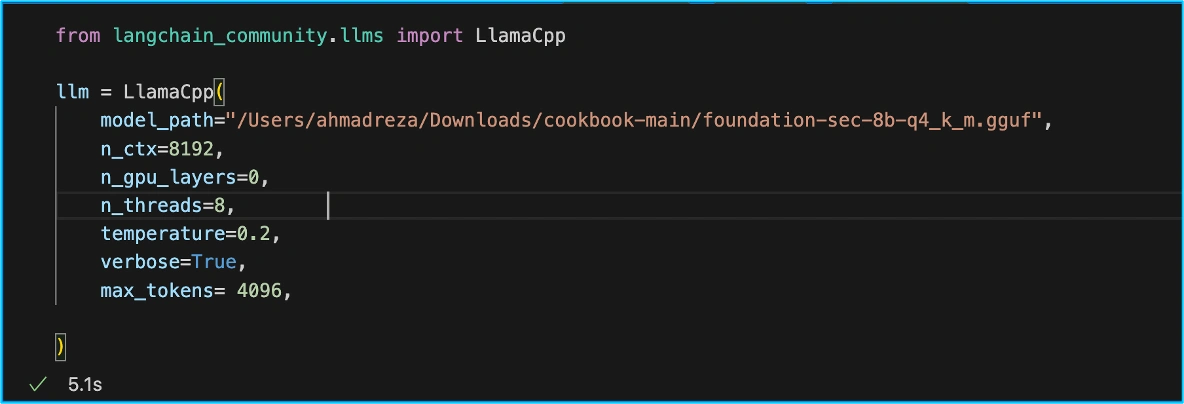Viewport: 1184px width, 404px height.
Task: Click the 5.1s execution time label
Action: 84,384
